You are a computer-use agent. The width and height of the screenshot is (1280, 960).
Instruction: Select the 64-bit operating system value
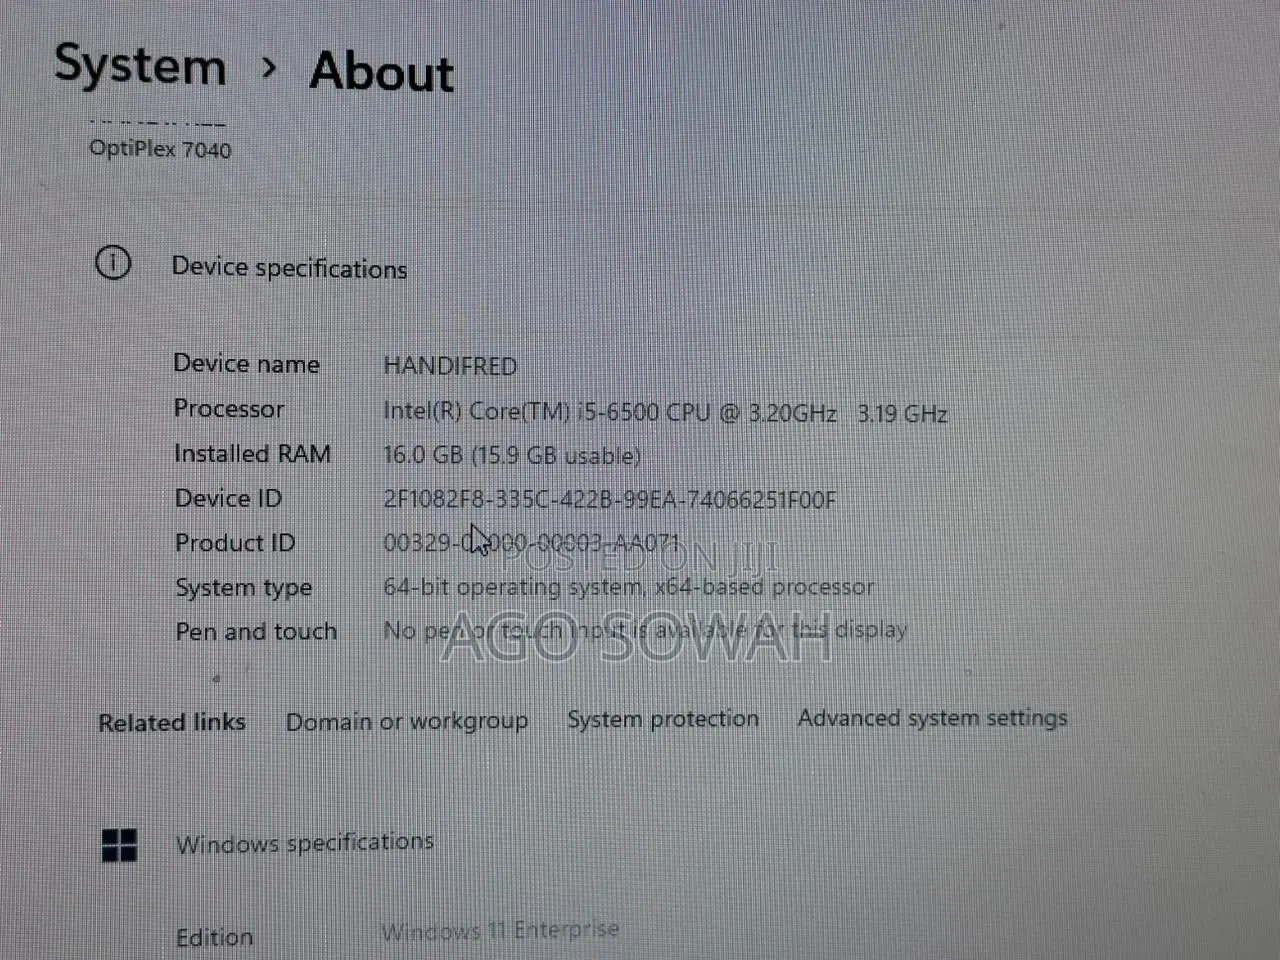coord(628,587)
